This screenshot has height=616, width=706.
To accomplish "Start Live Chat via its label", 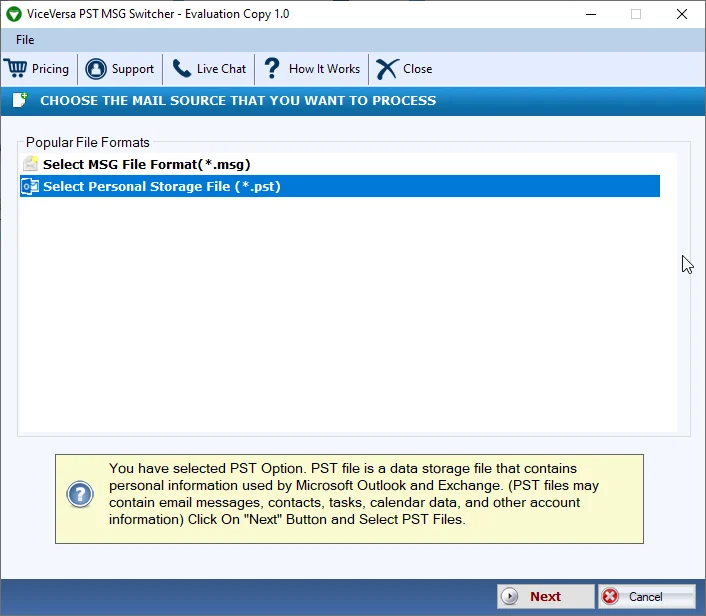I will pyautogui.click(x=221, y=69).
